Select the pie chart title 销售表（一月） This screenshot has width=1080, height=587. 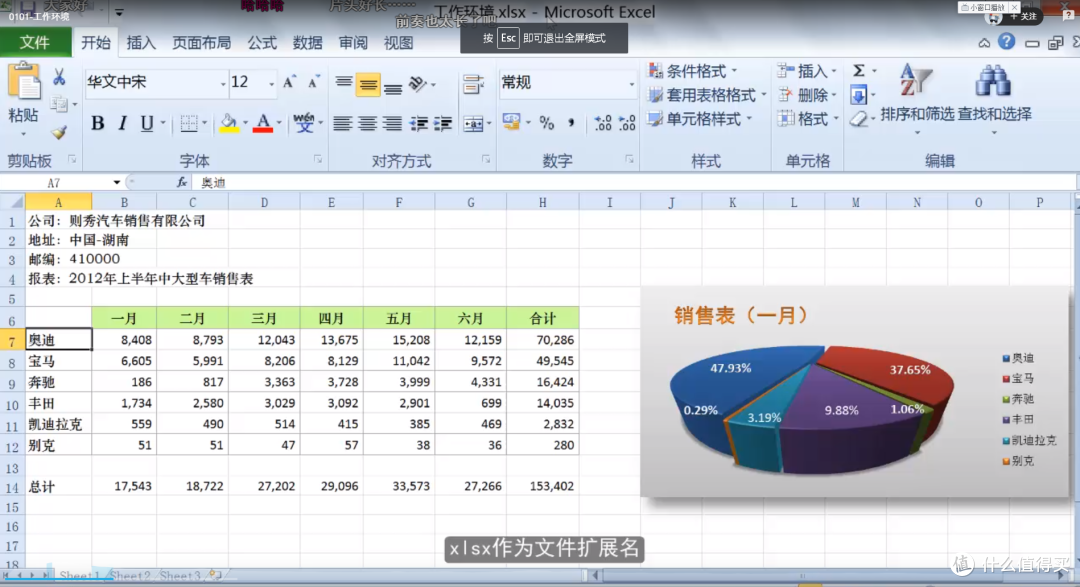click(x=740, y=316)
